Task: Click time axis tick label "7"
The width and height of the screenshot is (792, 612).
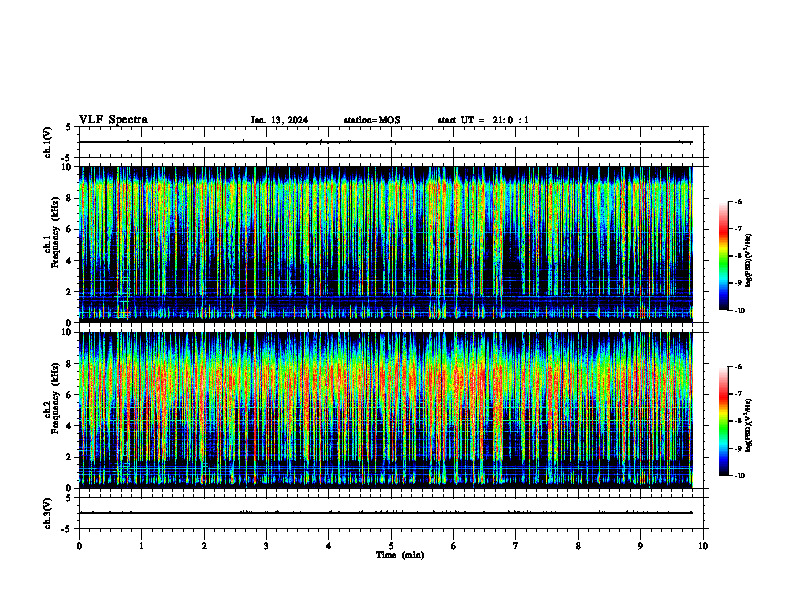Action: [516, 546]
